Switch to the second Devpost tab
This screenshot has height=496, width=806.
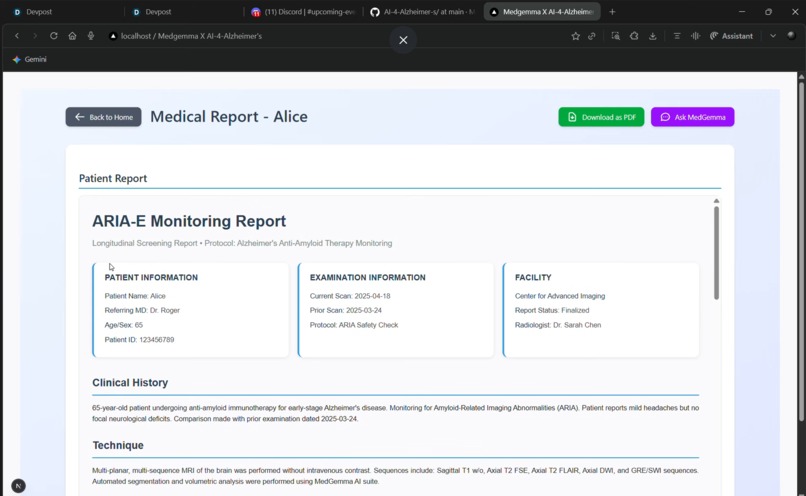183,12
